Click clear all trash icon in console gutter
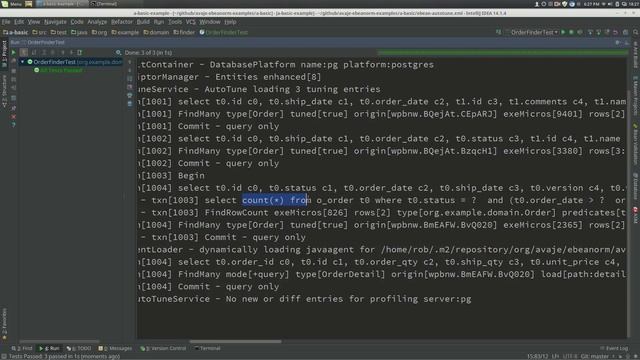Image resolution: width=640 pixels, height=360 pixels. point(130,104)
